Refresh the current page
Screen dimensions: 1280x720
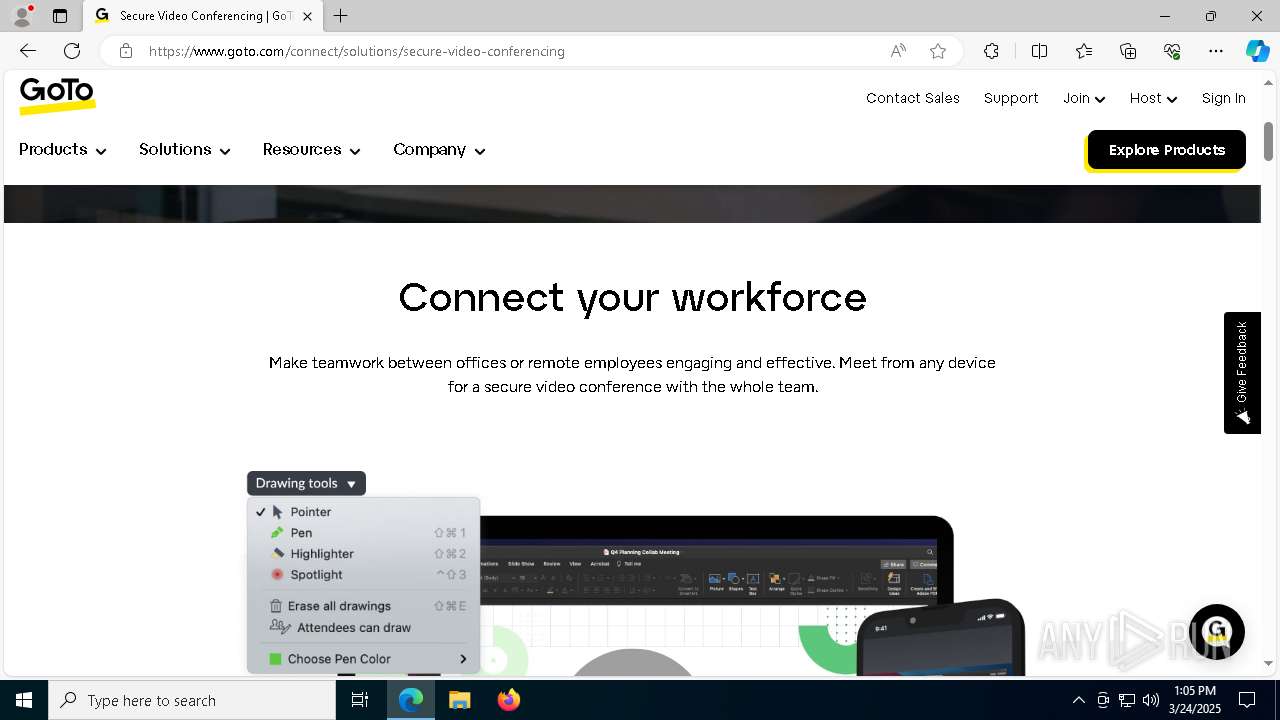point(72,51)
